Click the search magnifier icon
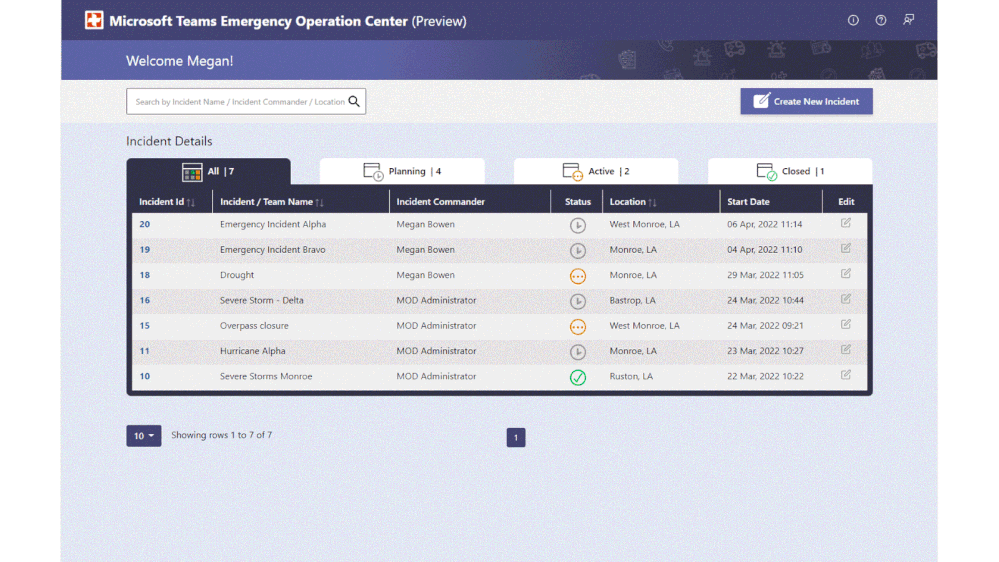The width and height of the screenshot is (999, 562). click(354, 101)
